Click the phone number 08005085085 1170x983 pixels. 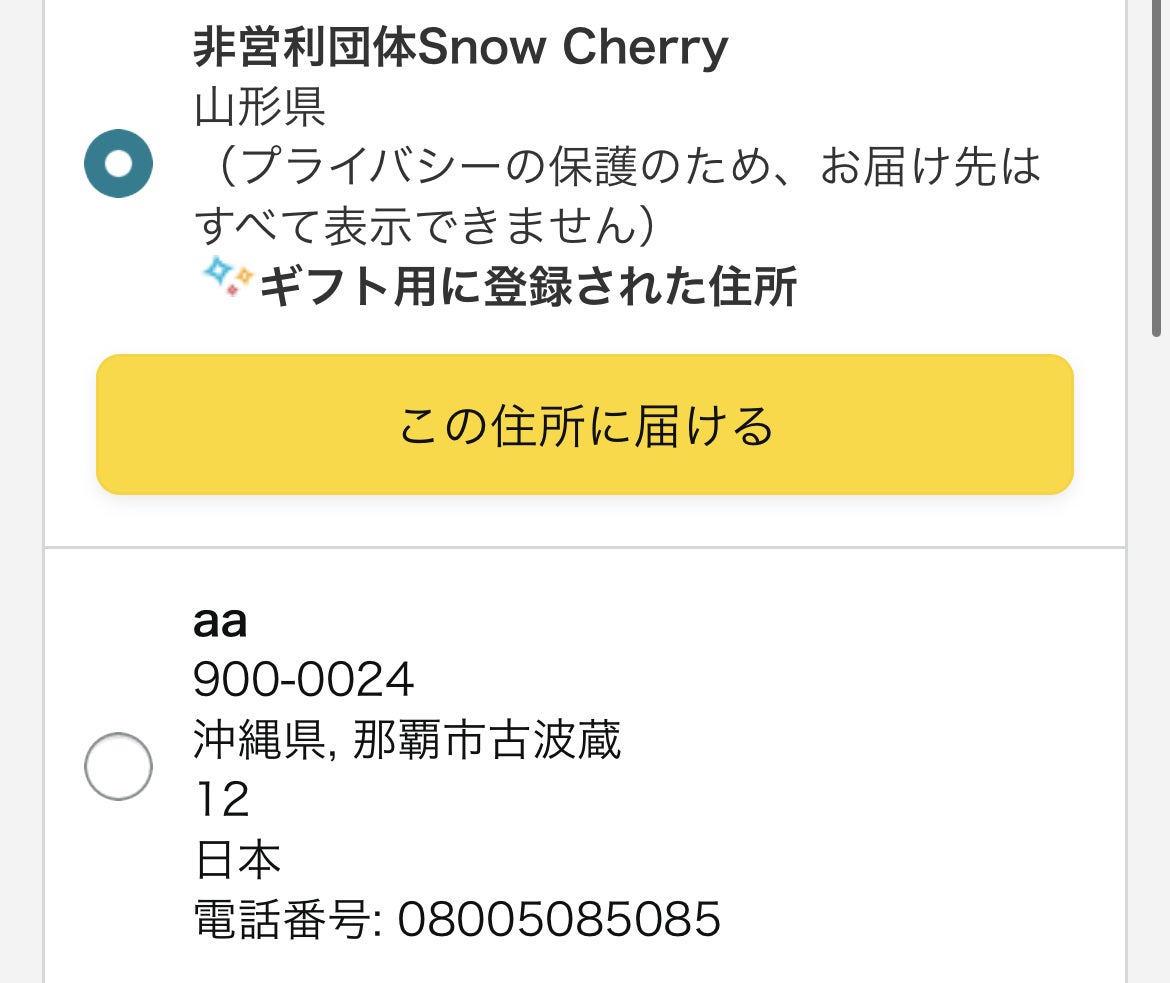tap(559, 920)
